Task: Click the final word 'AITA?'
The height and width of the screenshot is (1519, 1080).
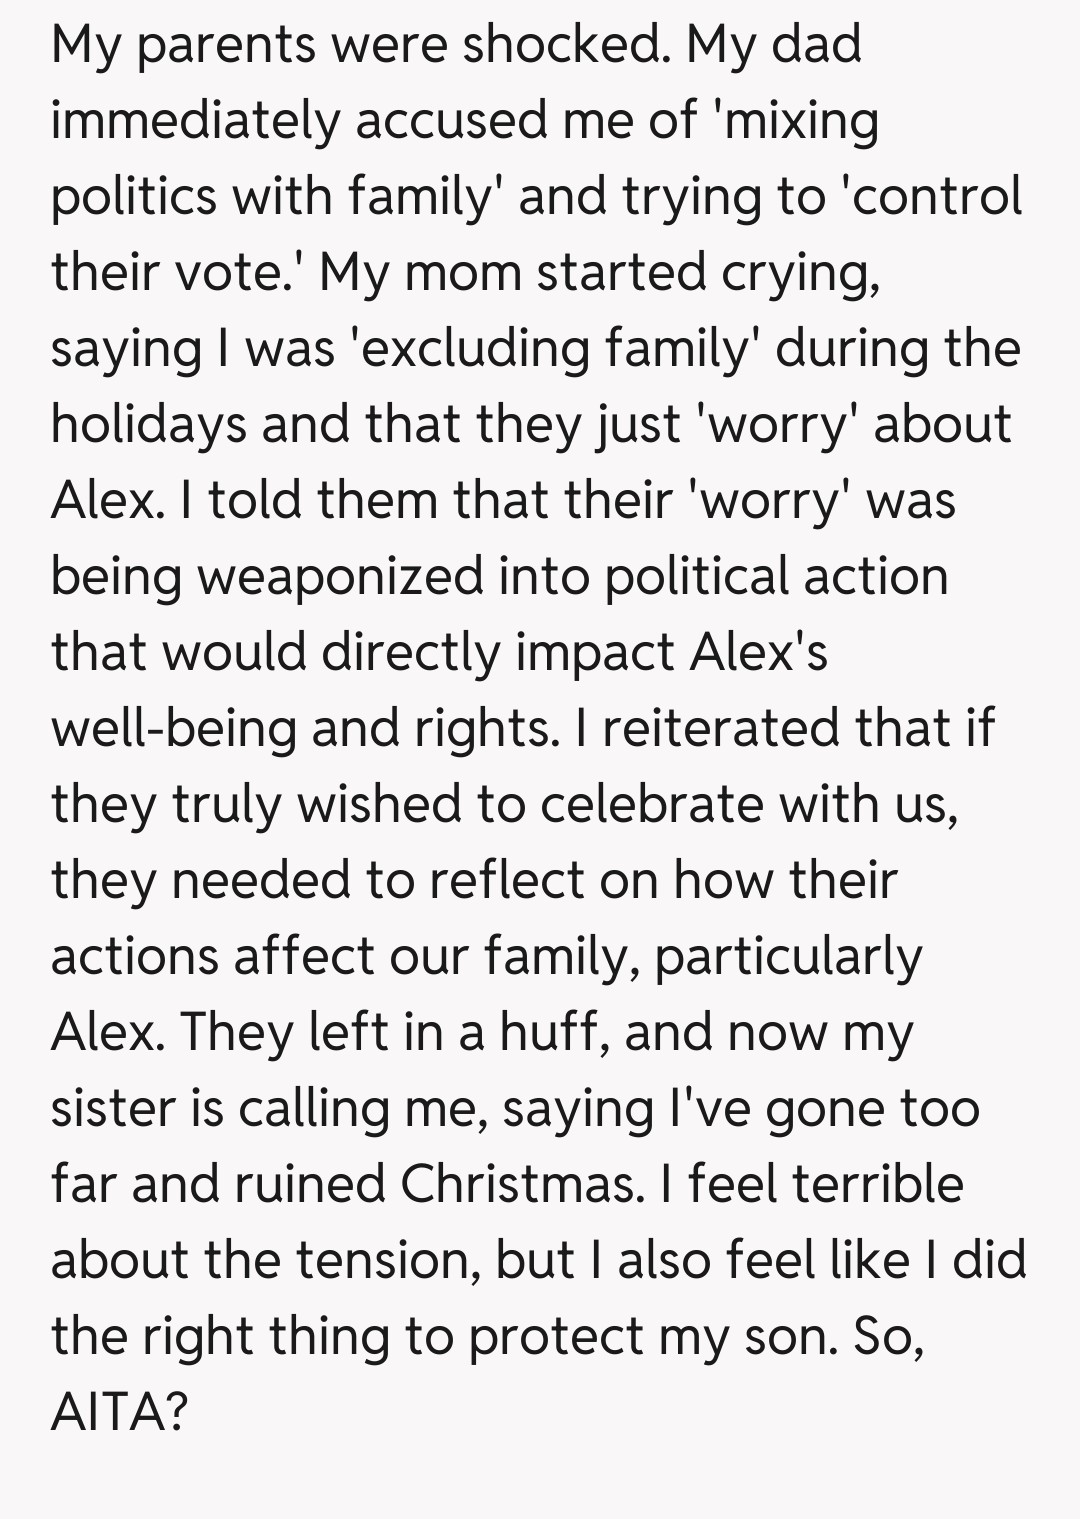Action: click(x=119, y=1413)
